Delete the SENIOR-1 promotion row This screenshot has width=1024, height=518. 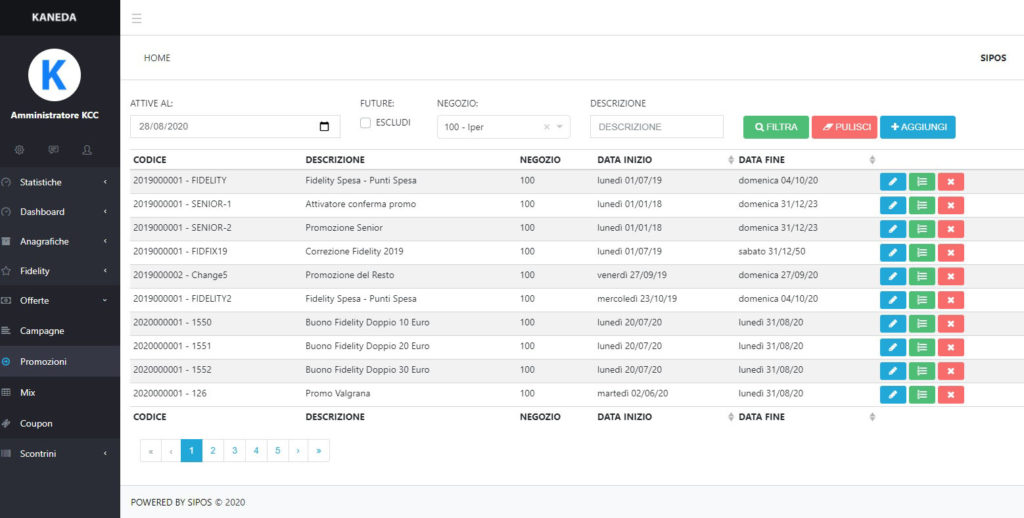click(x=951, y=205)
